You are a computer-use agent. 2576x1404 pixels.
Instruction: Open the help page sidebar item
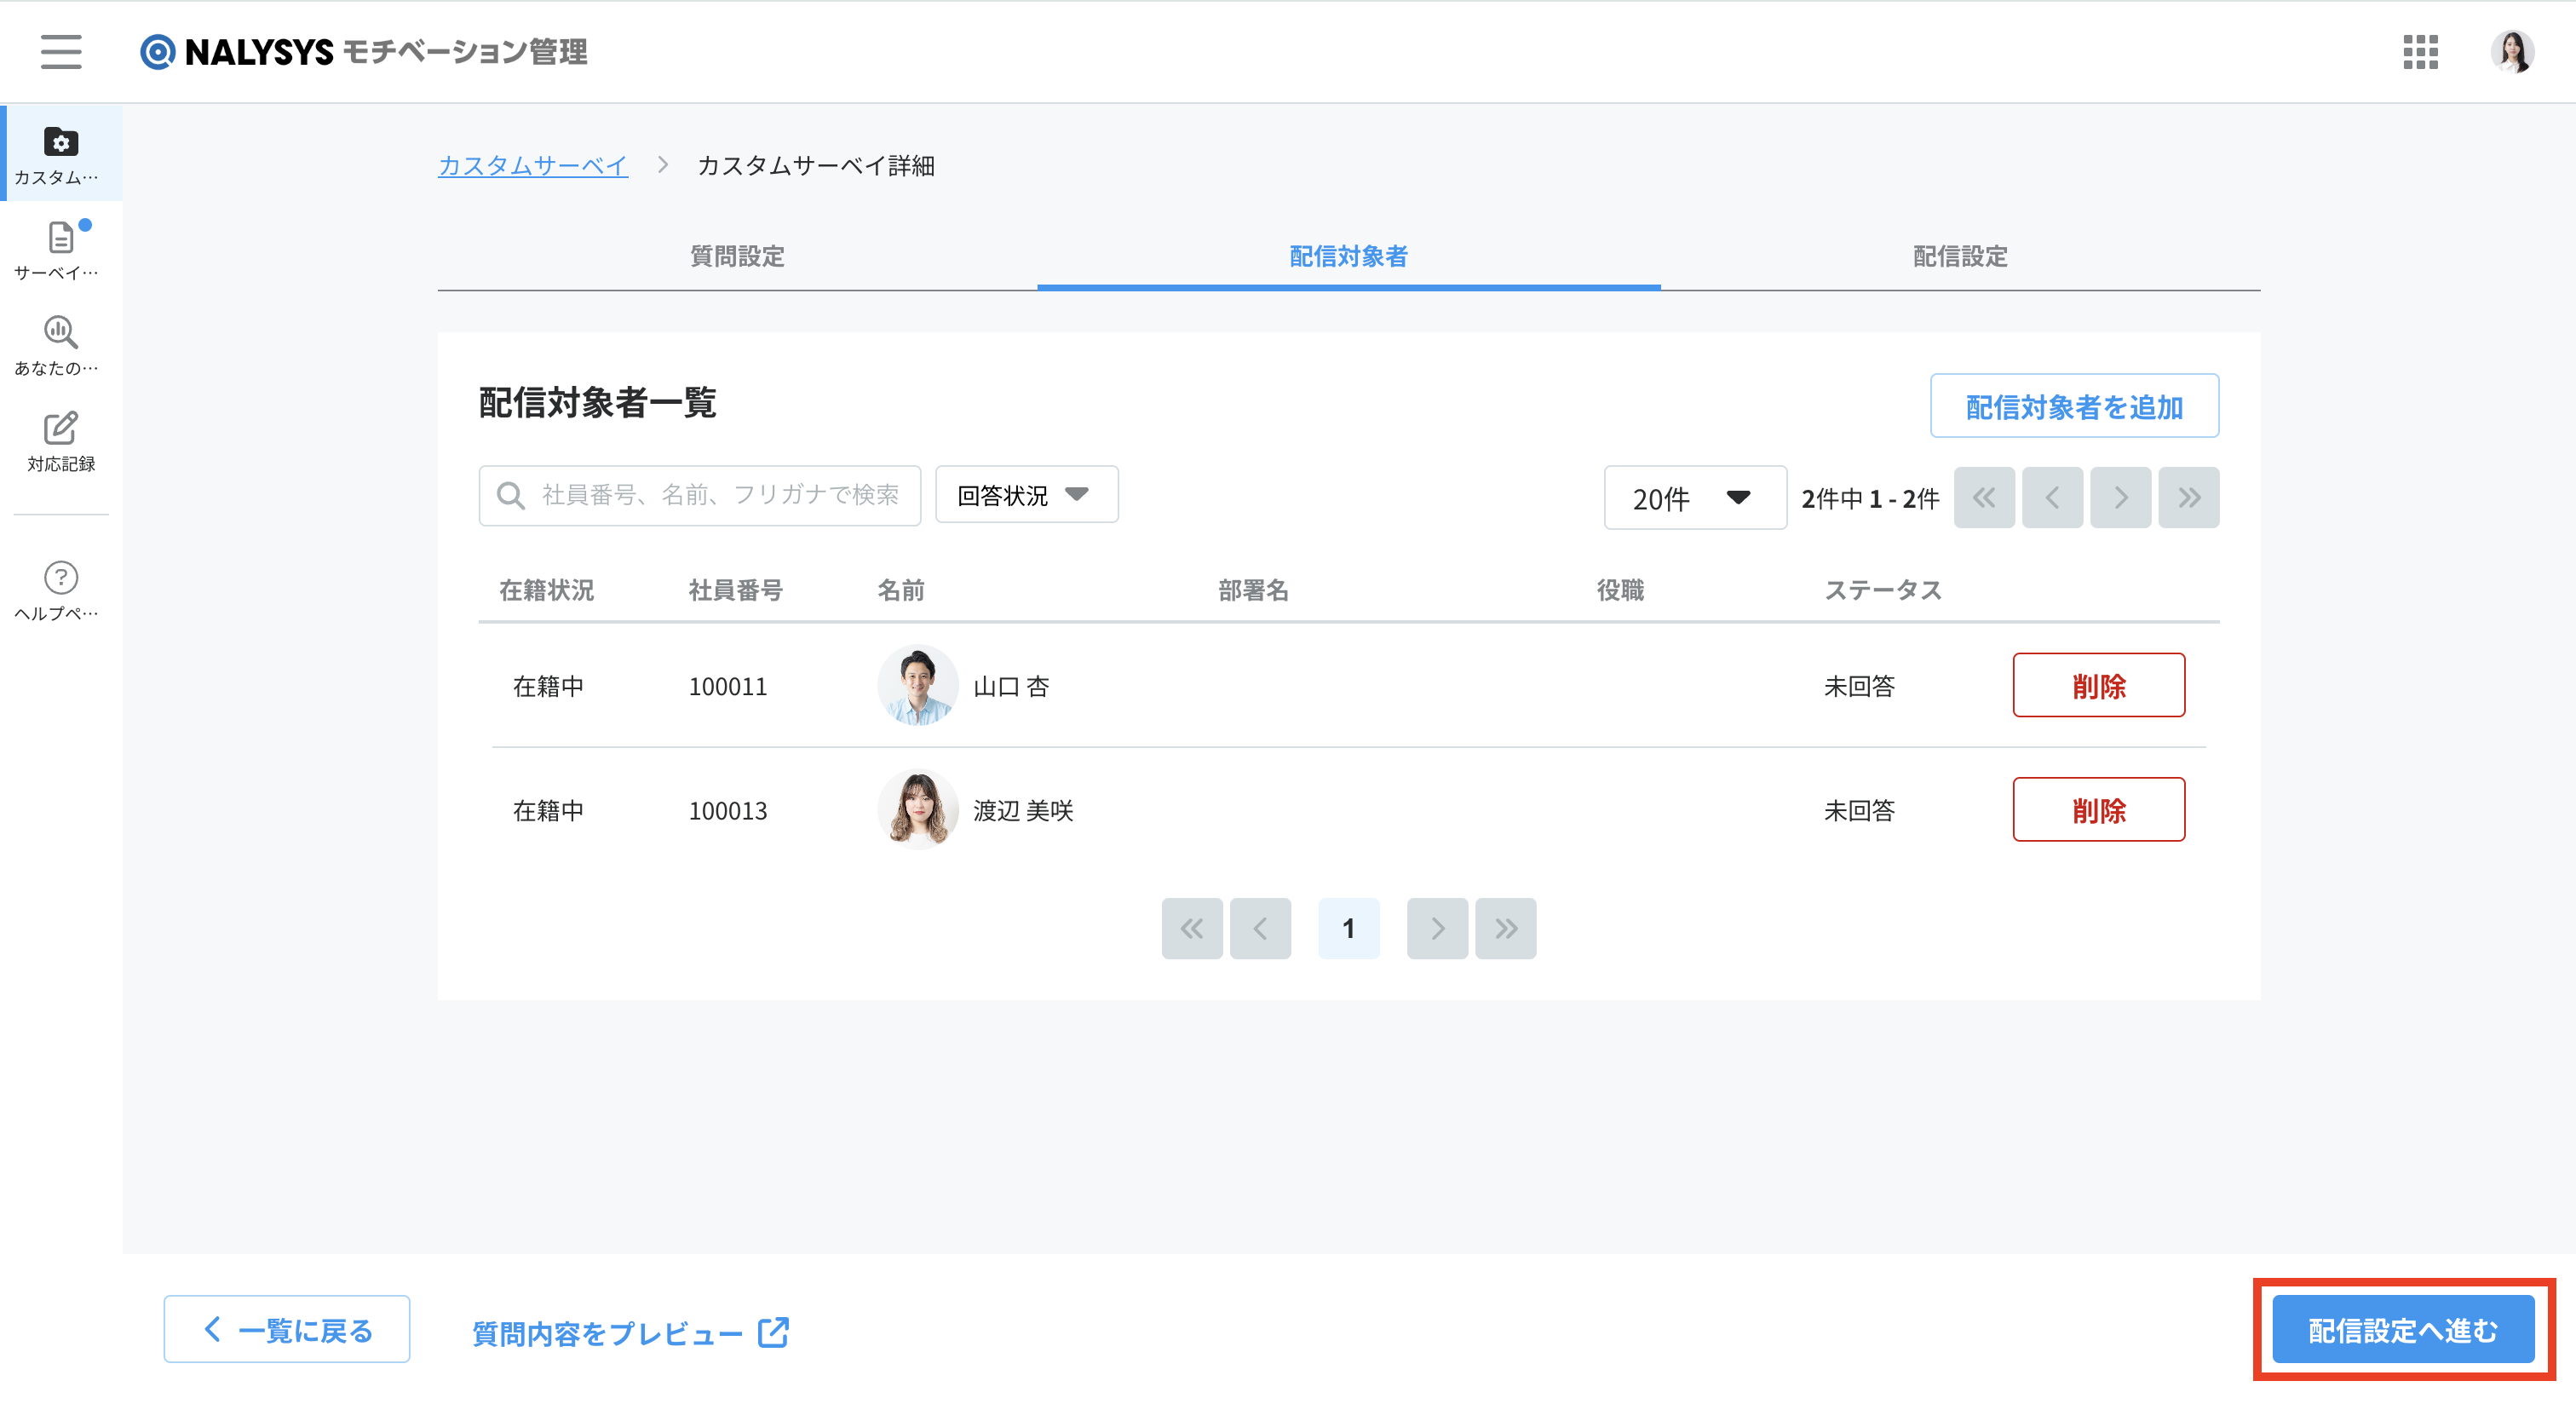point(61,591)
